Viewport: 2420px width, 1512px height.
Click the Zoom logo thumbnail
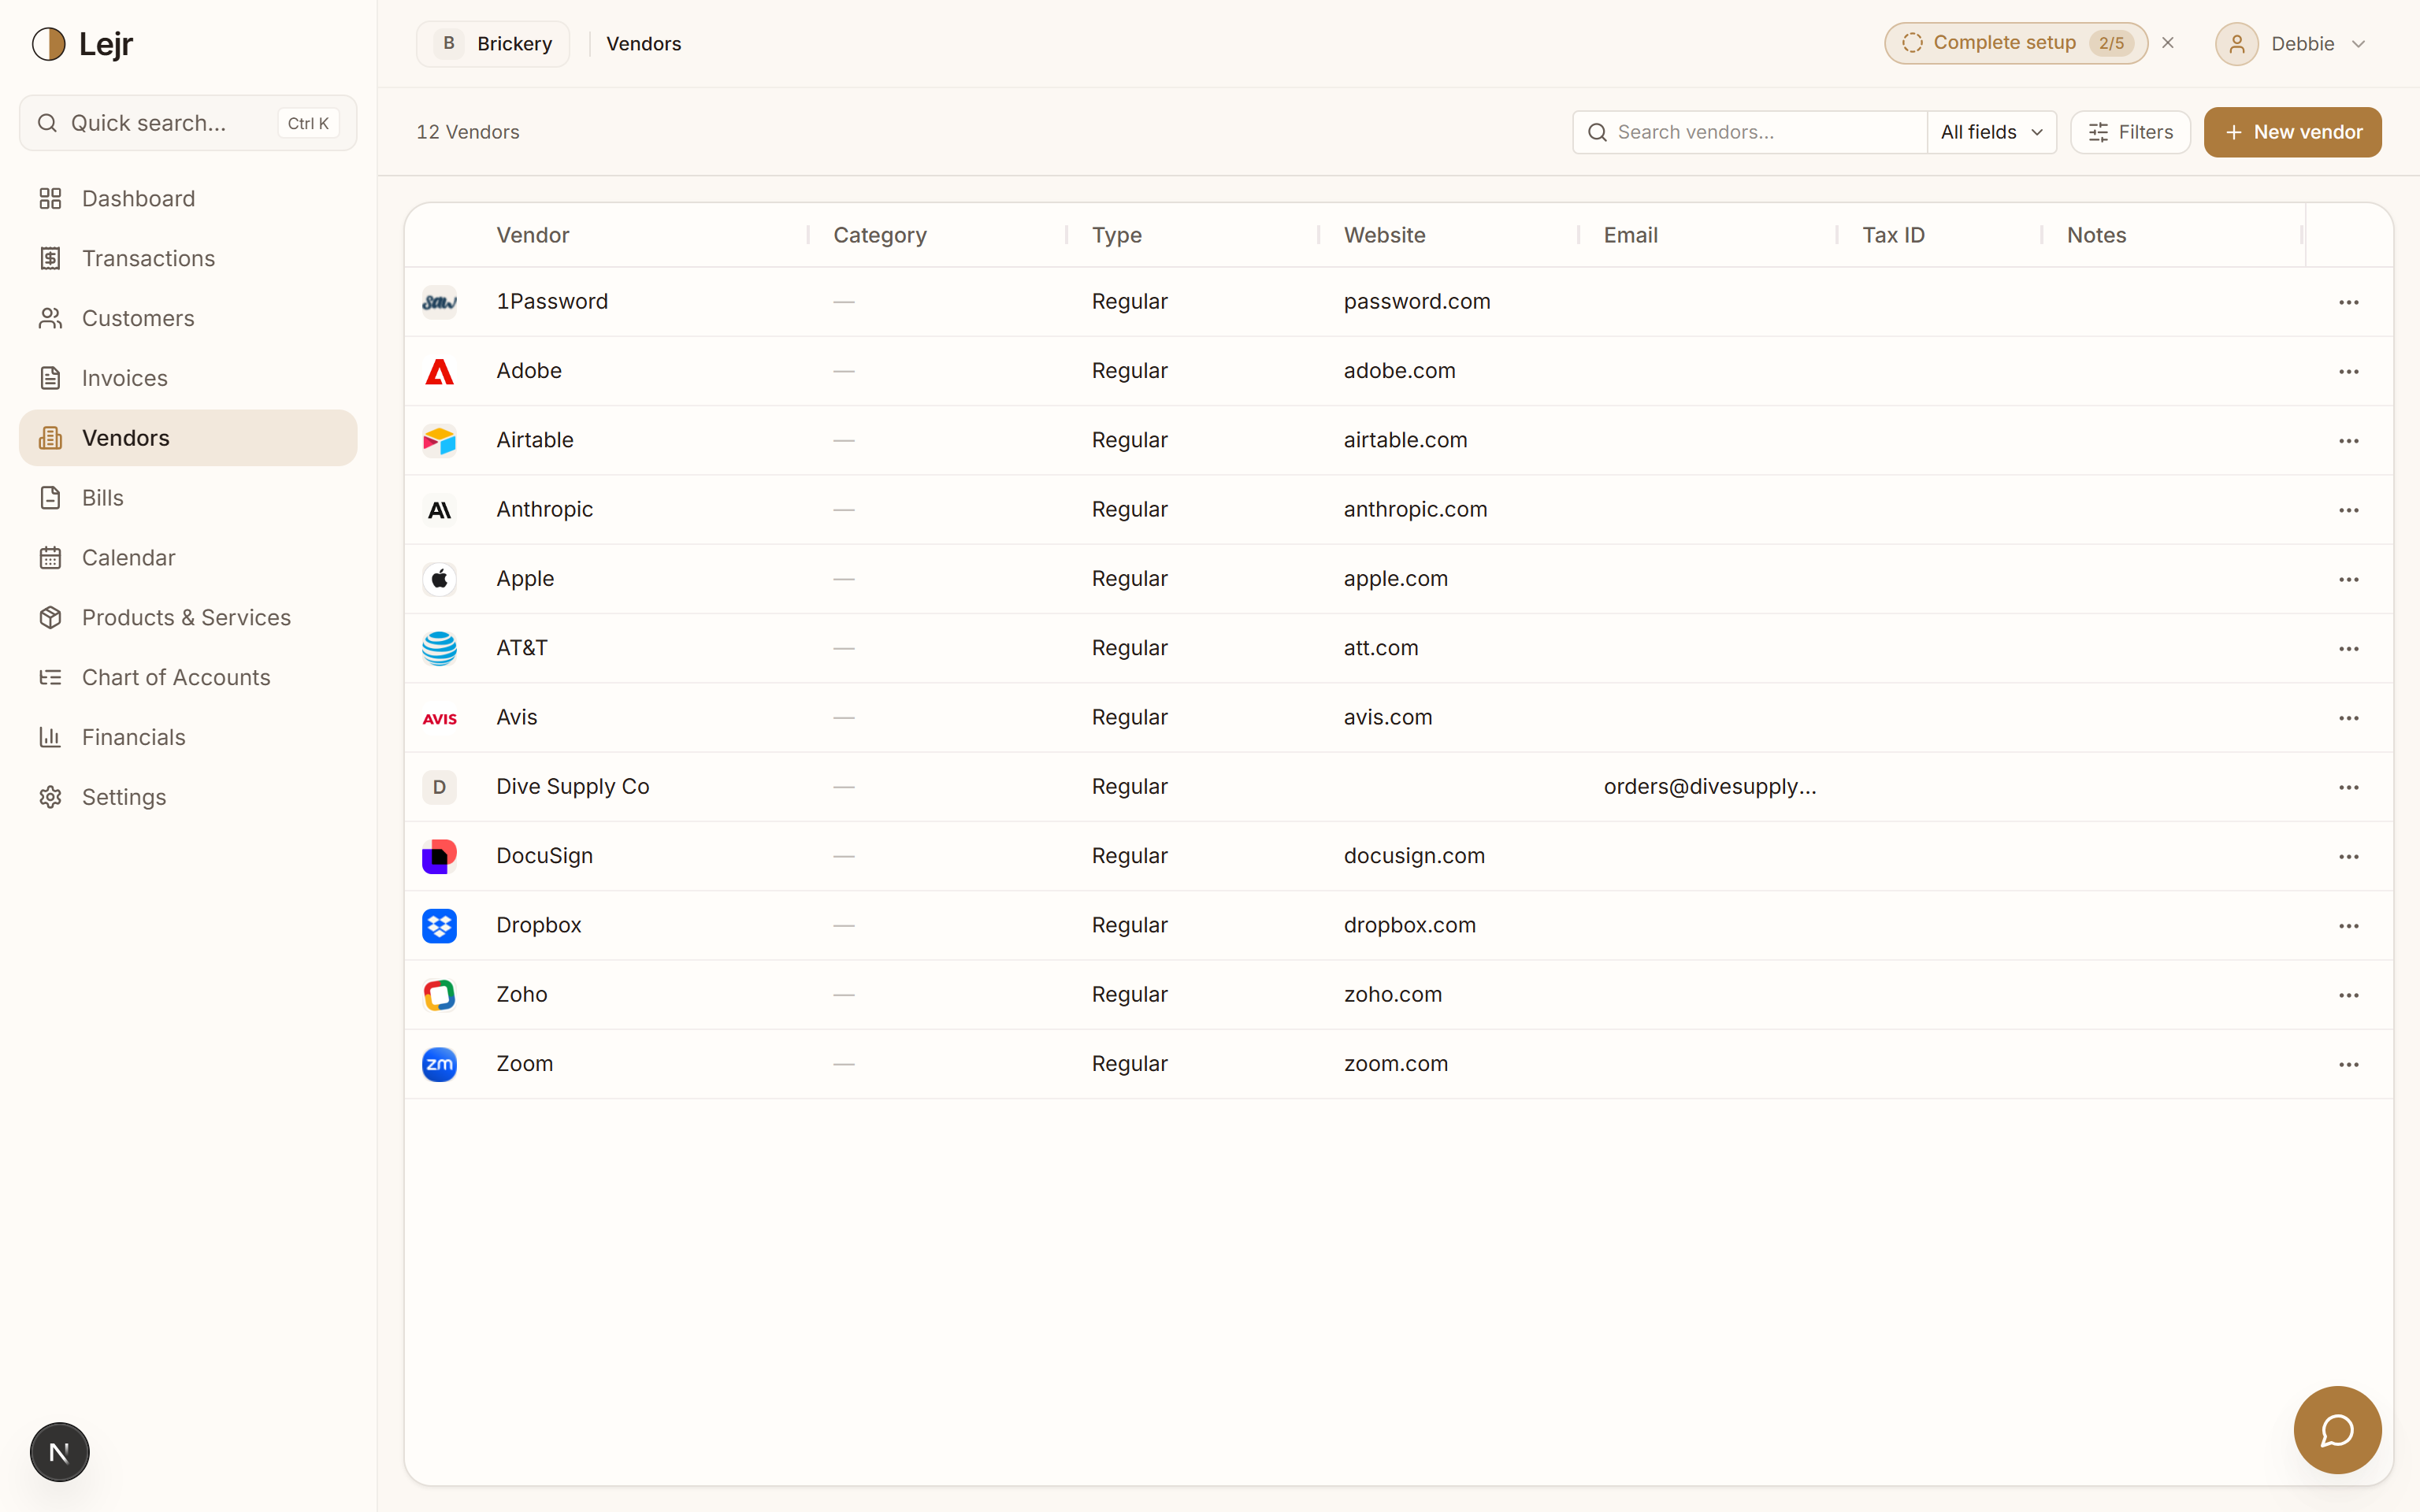click(x=439, y=1064)
